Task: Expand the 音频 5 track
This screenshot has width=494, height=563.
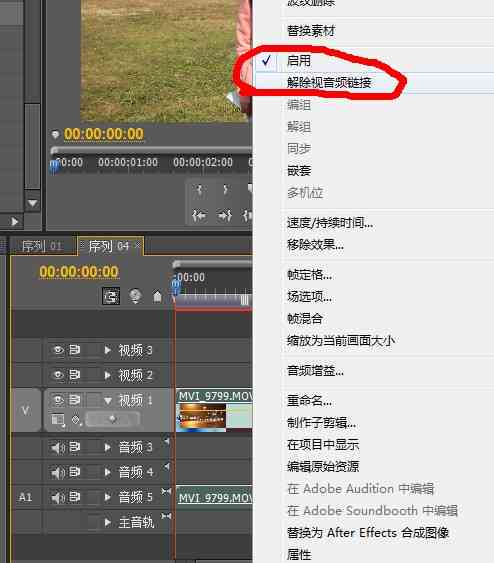Action: click(107, 497)
